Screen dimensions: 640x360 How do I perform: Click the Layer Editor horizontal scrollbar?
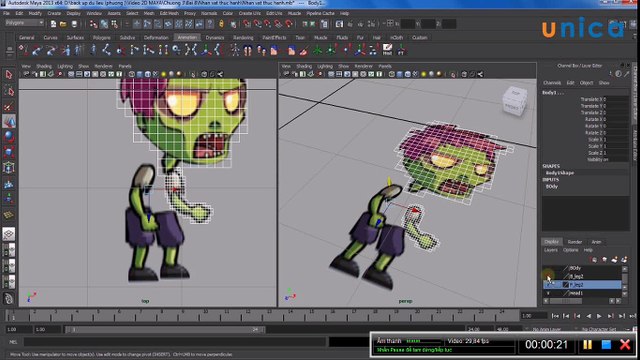pos(566,301)
